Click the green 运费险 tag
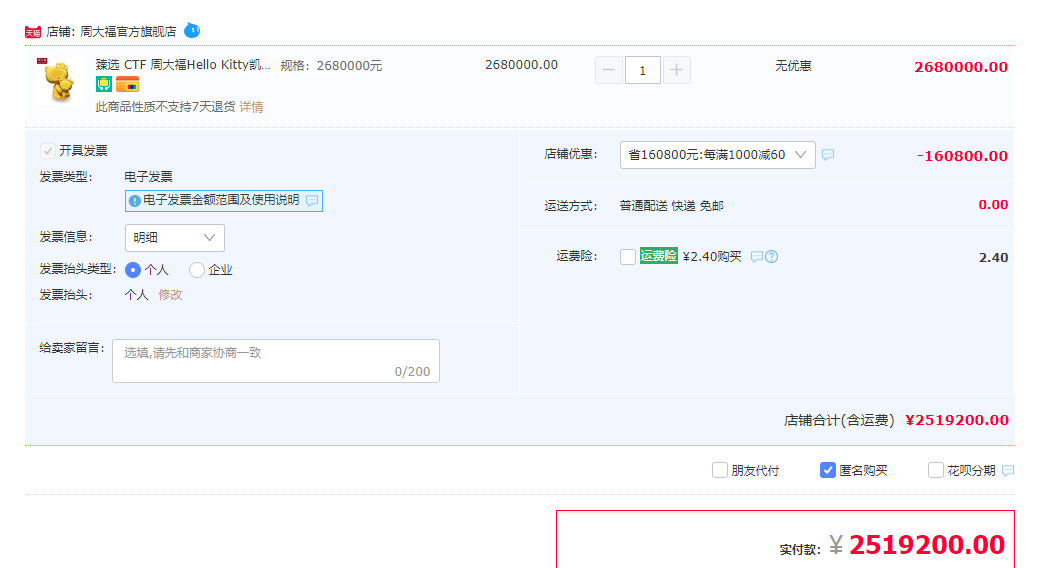This screenshot has height=568, width=1038. click(x=659, y=256)
